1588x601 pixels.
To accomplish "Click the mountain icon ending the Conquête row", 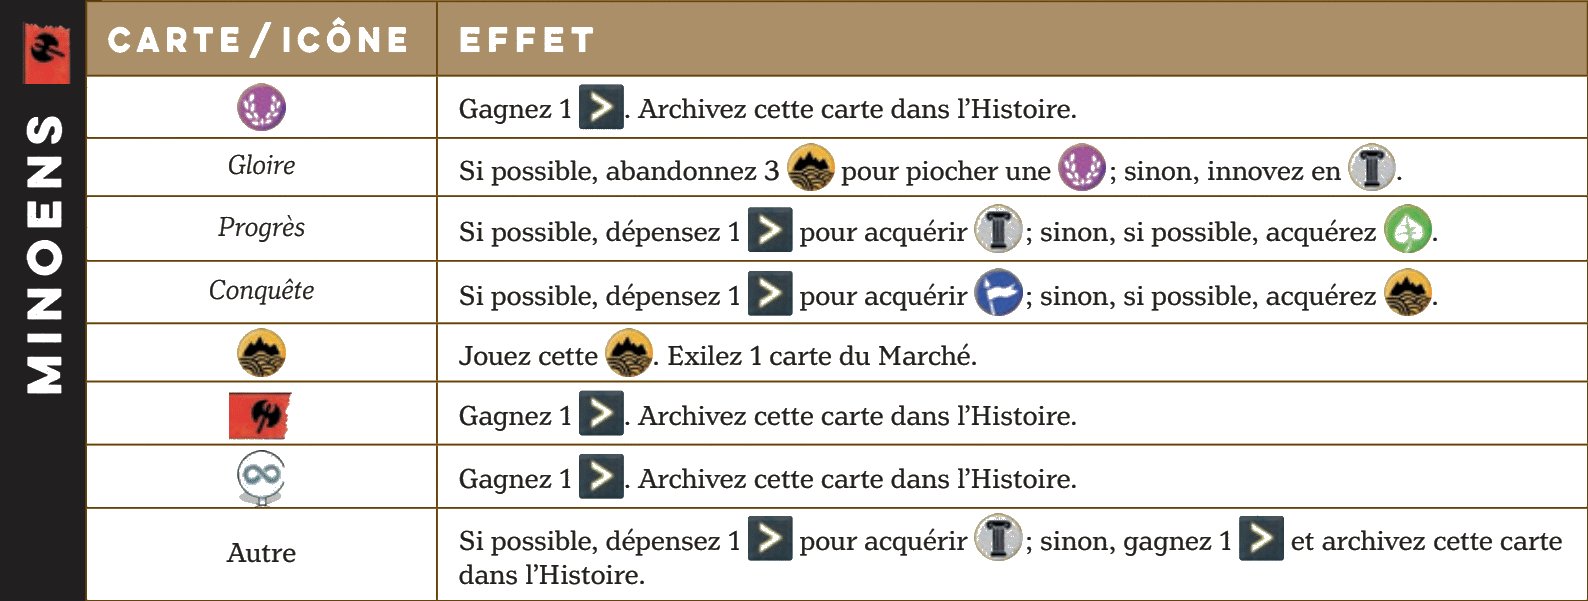I will coord(1408,294).
